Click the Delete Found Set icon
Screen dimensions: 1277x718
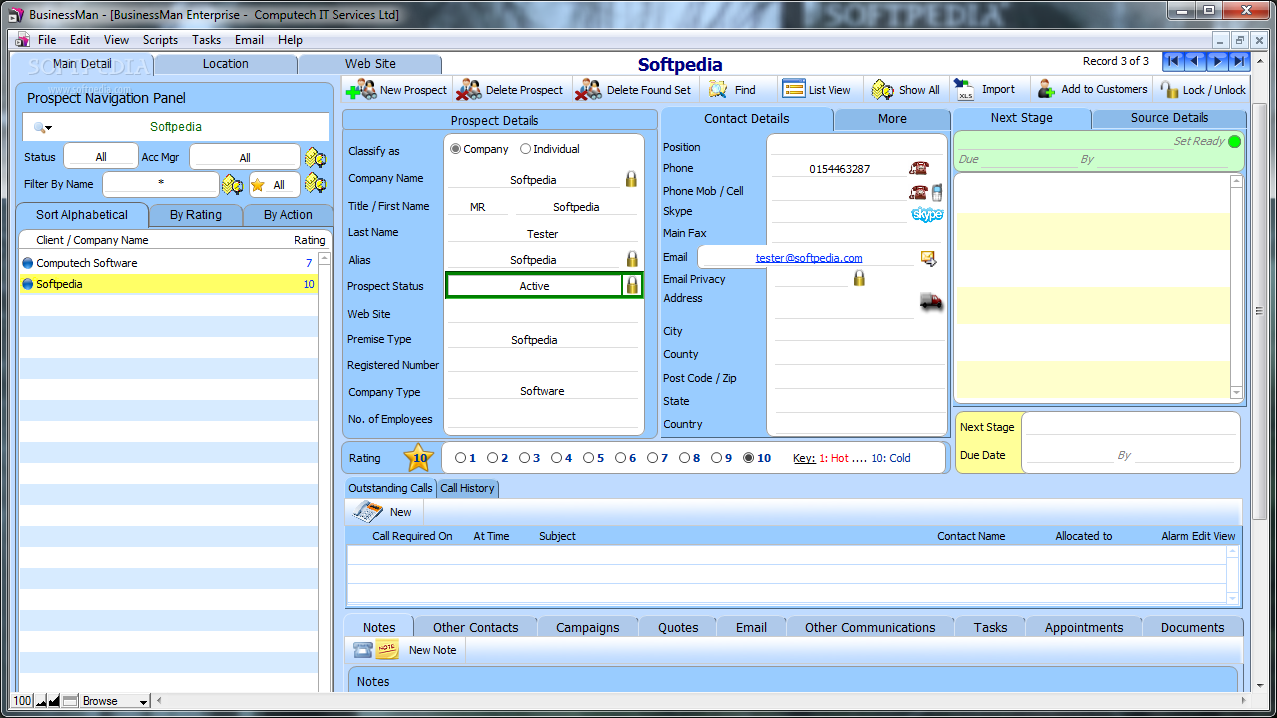pos(589,90)
